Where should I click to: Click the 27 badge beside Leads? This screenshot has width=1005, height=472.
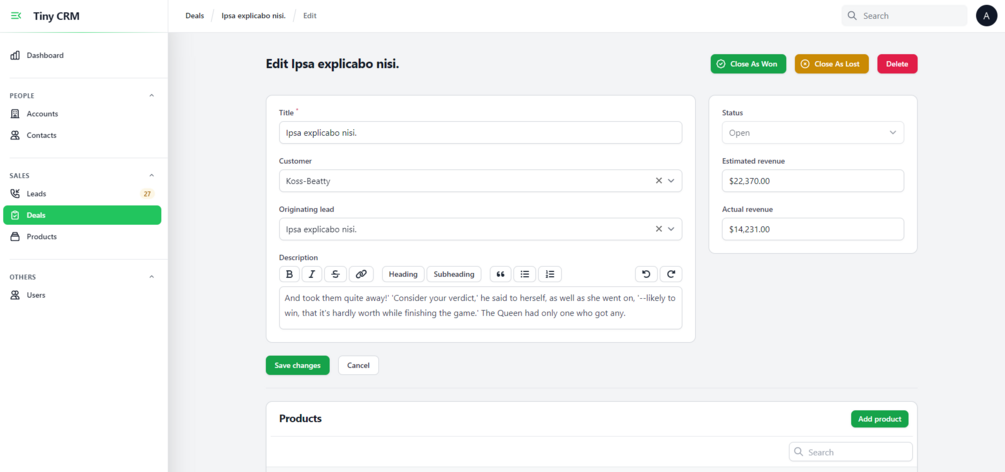pyautogui.click(x=147, y=194)
